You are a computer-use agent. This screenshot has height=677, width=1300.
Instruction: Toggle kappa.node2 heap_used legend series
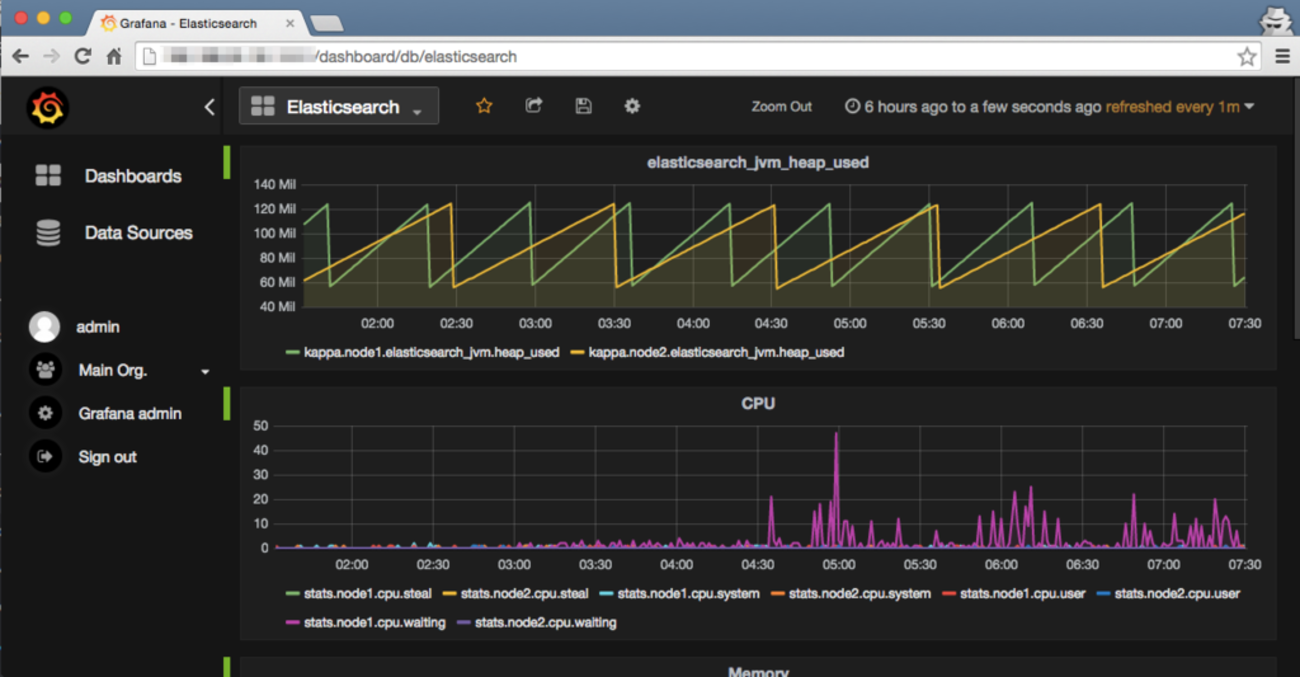[x=715, y=352]
